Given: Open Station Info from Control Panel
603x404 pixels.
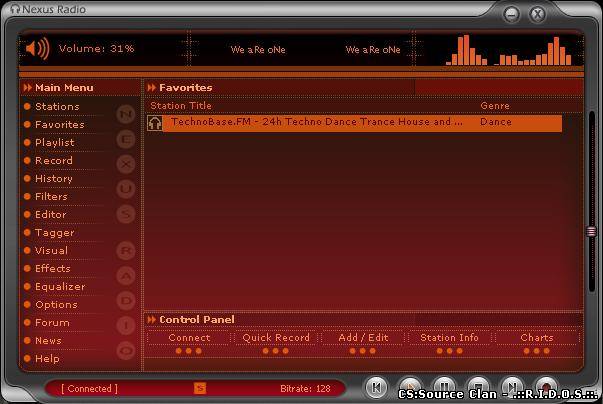Looking at the screenshot, I should pos(449,338).
